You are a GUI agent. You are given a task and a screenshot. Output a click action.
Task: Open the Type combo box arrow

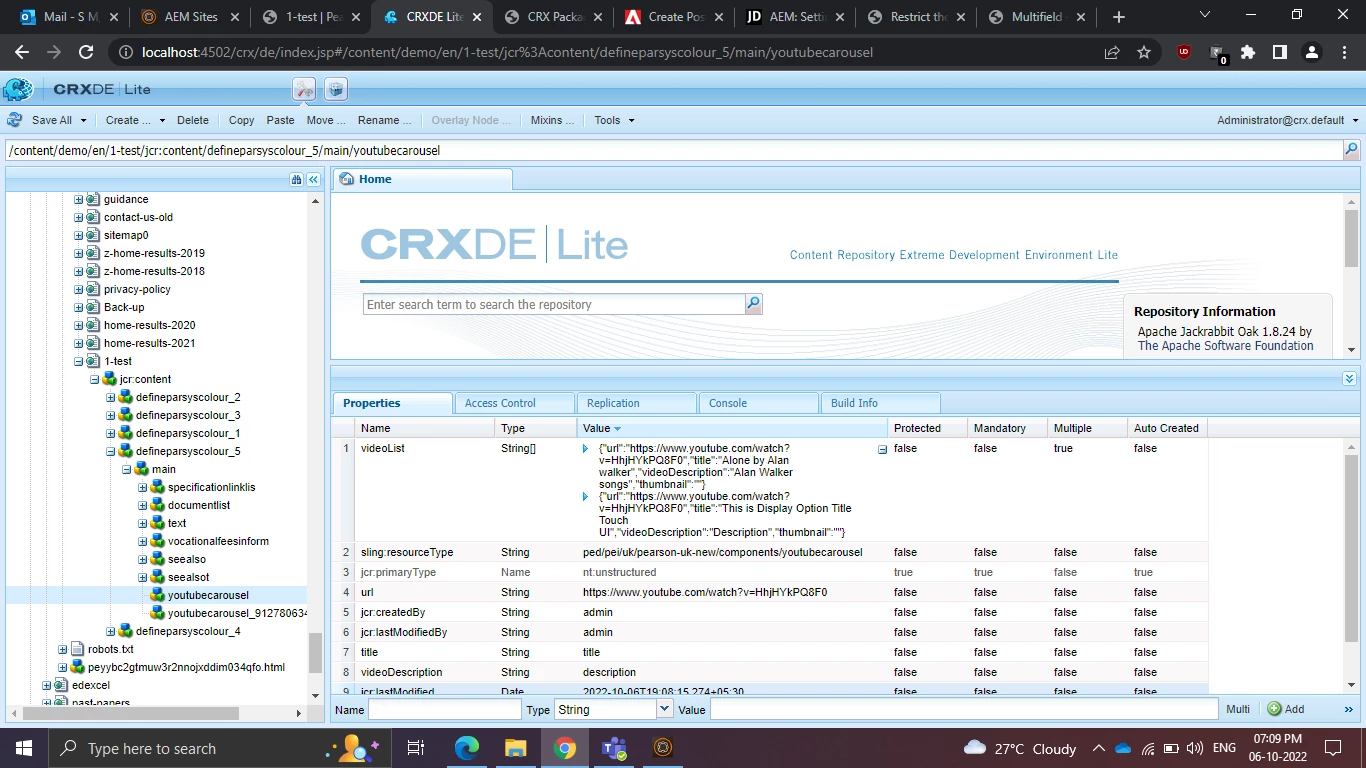(x=664, y=709)
